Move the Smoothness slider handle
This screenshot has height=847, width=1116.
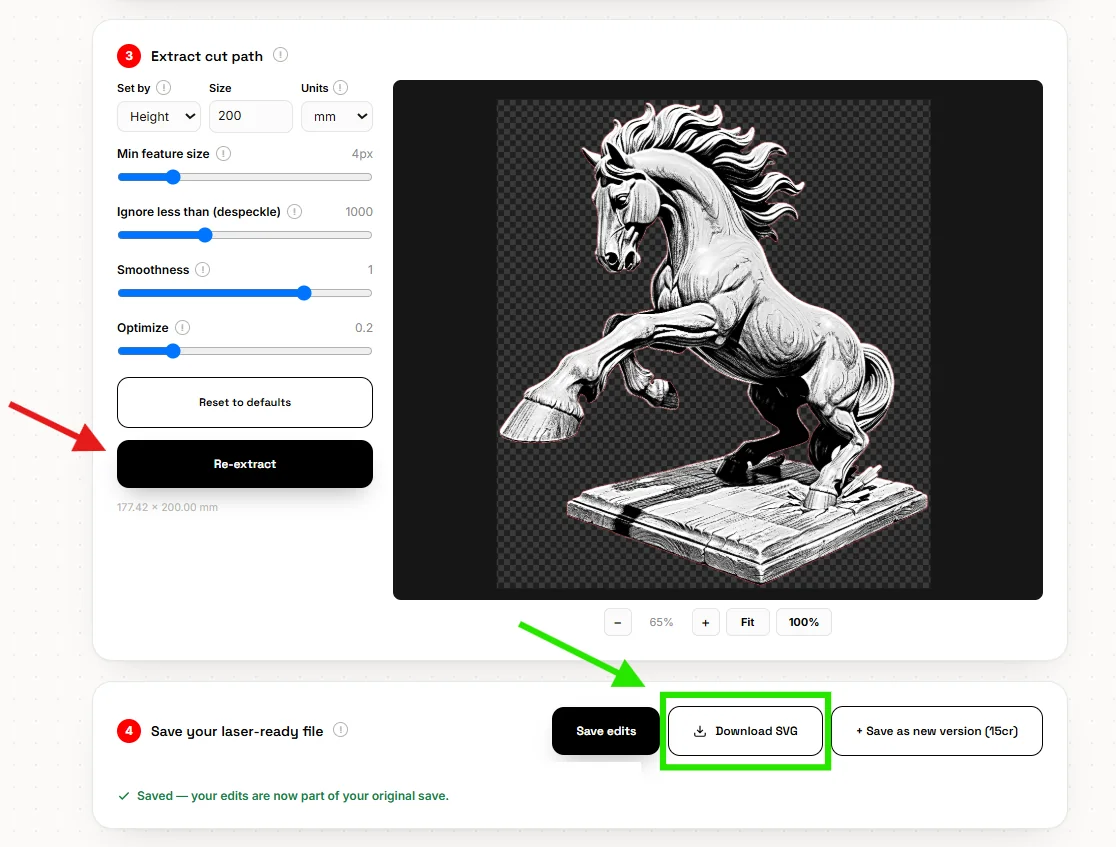[304, 293]
